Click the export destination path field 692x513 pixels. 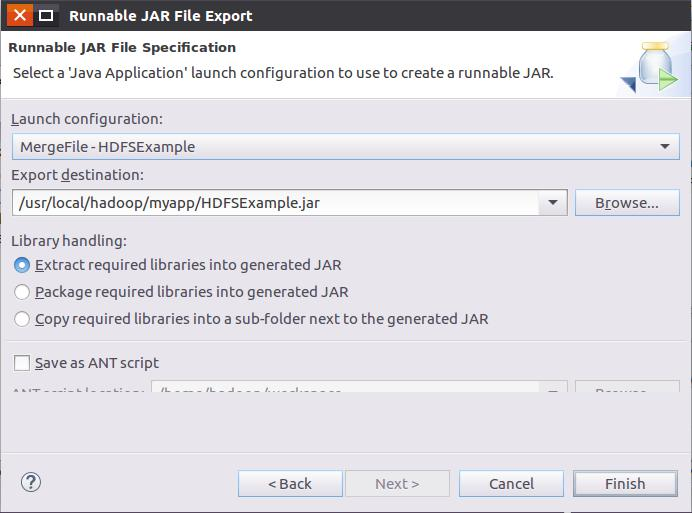pos(275,203)
